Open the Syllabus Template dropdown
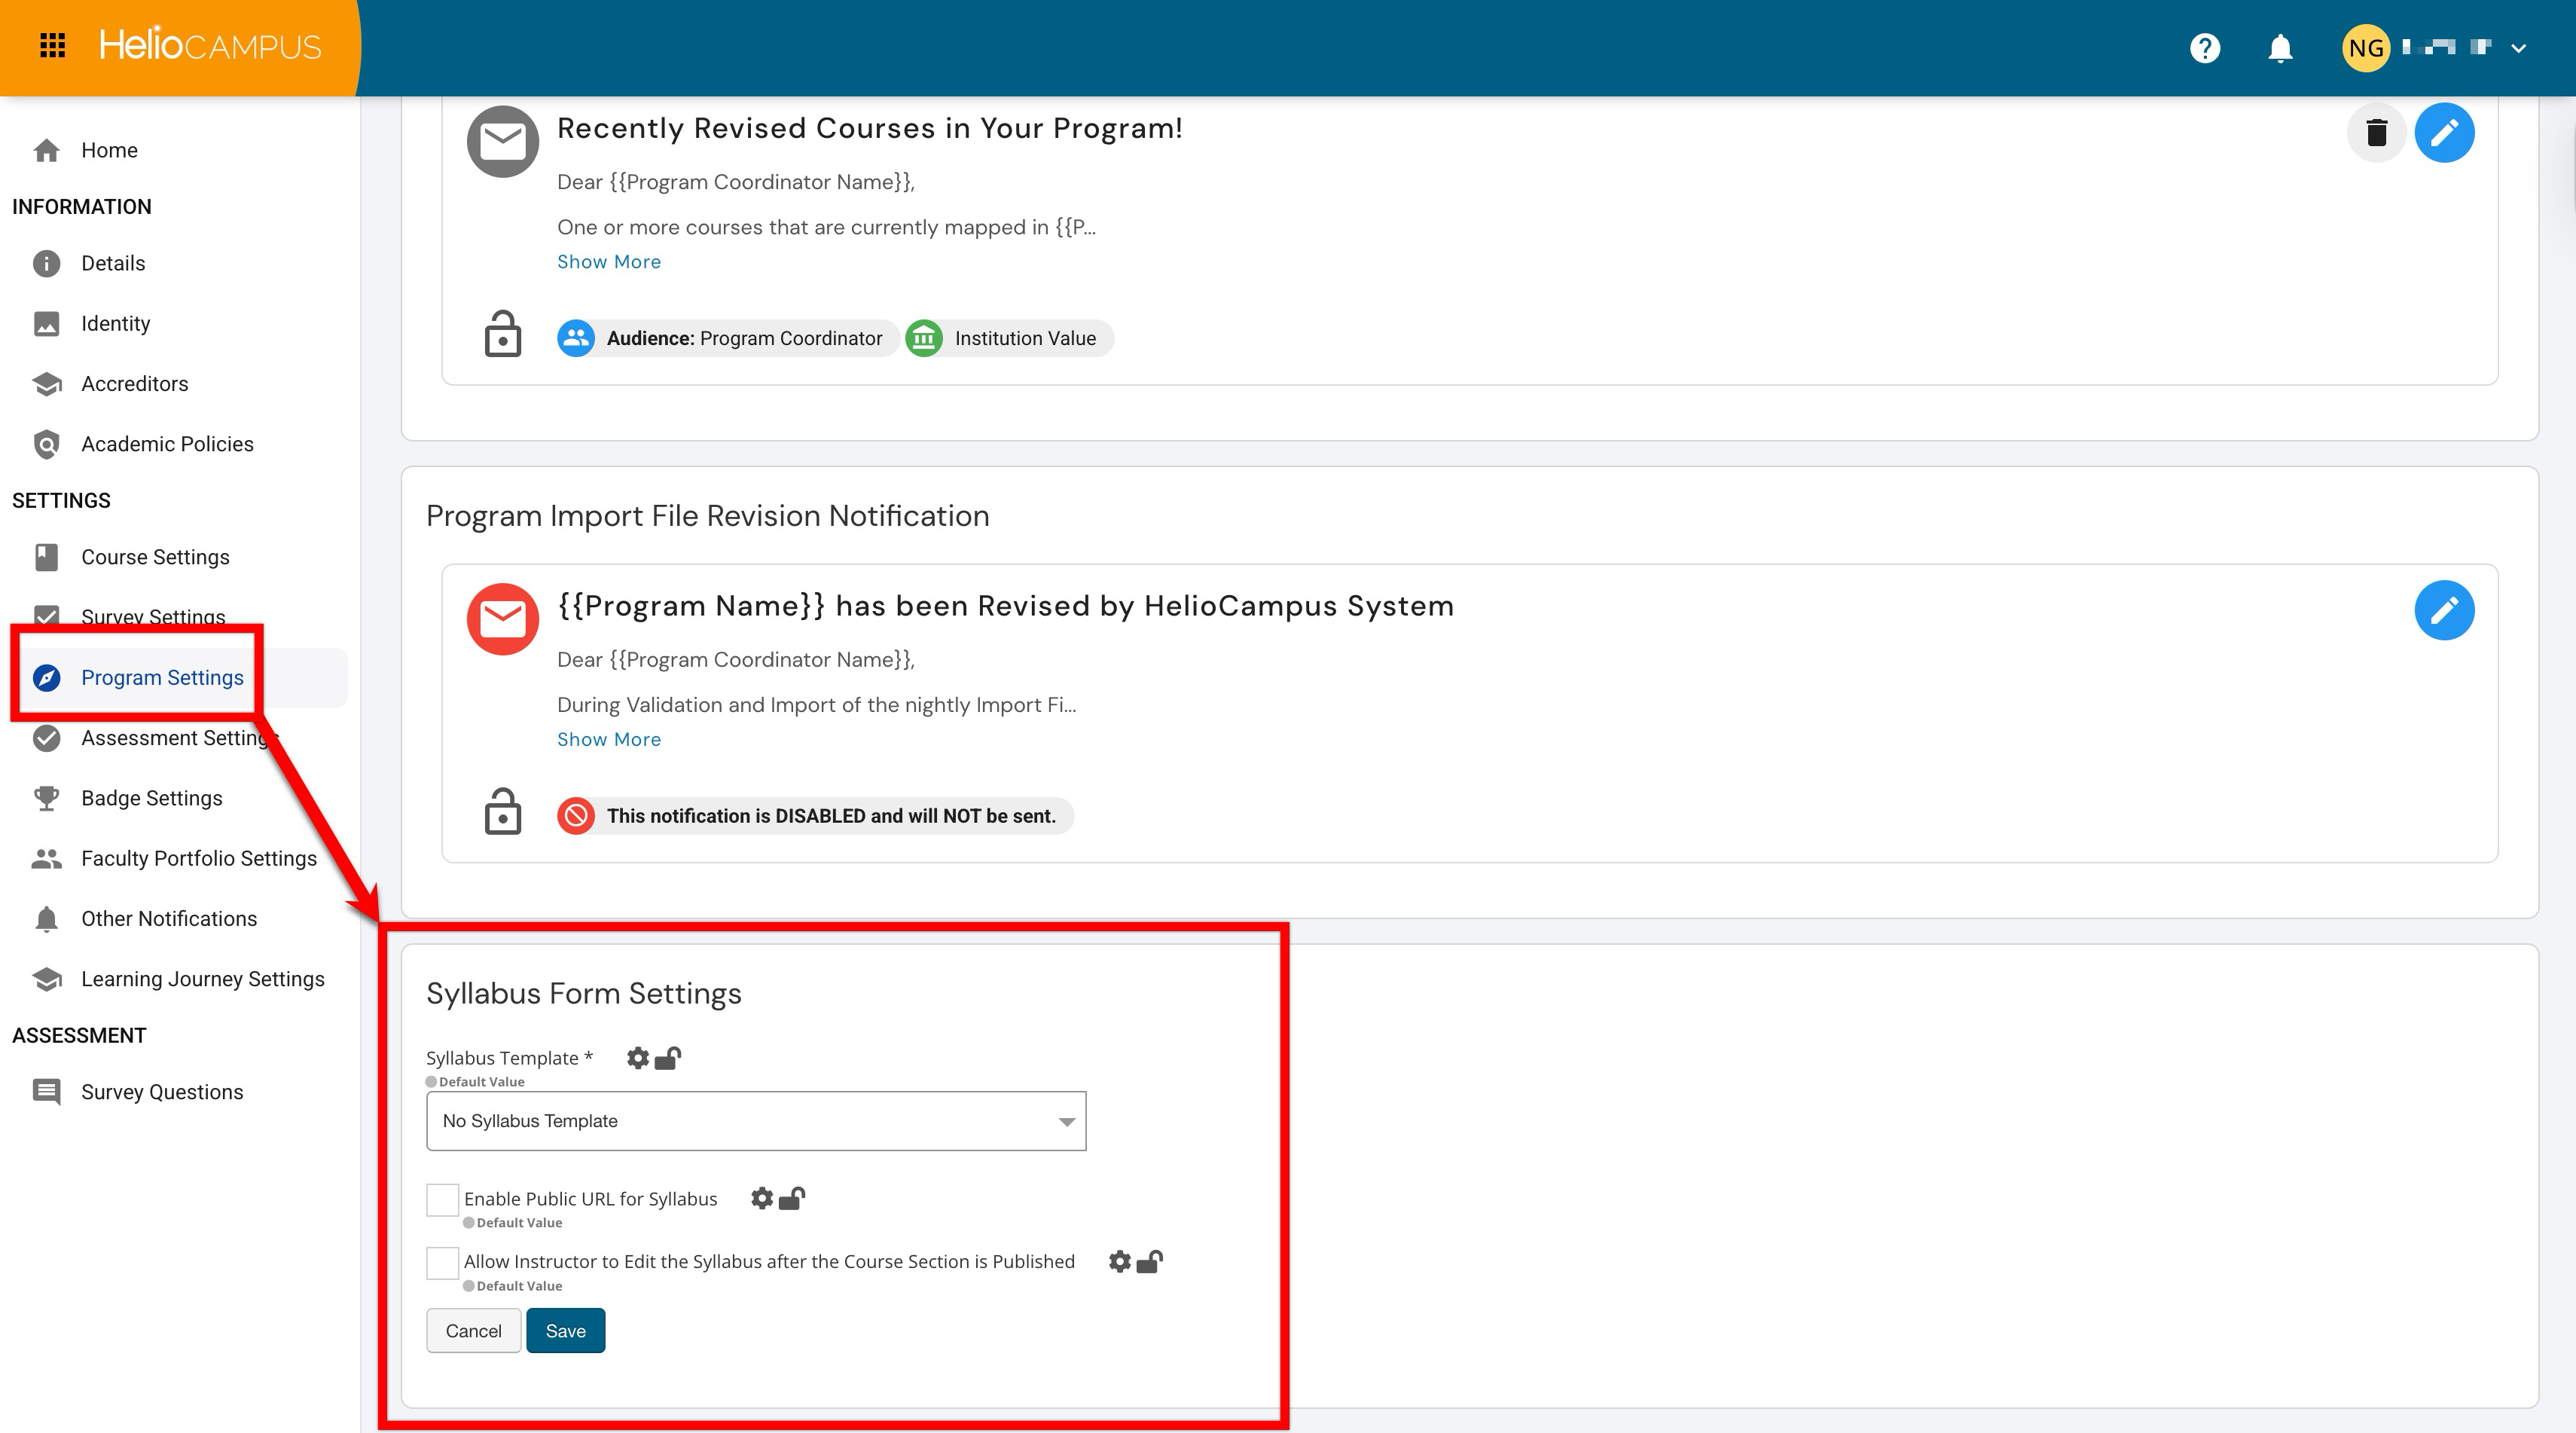This screenshot has width=2576, height=1433. 756,1121
